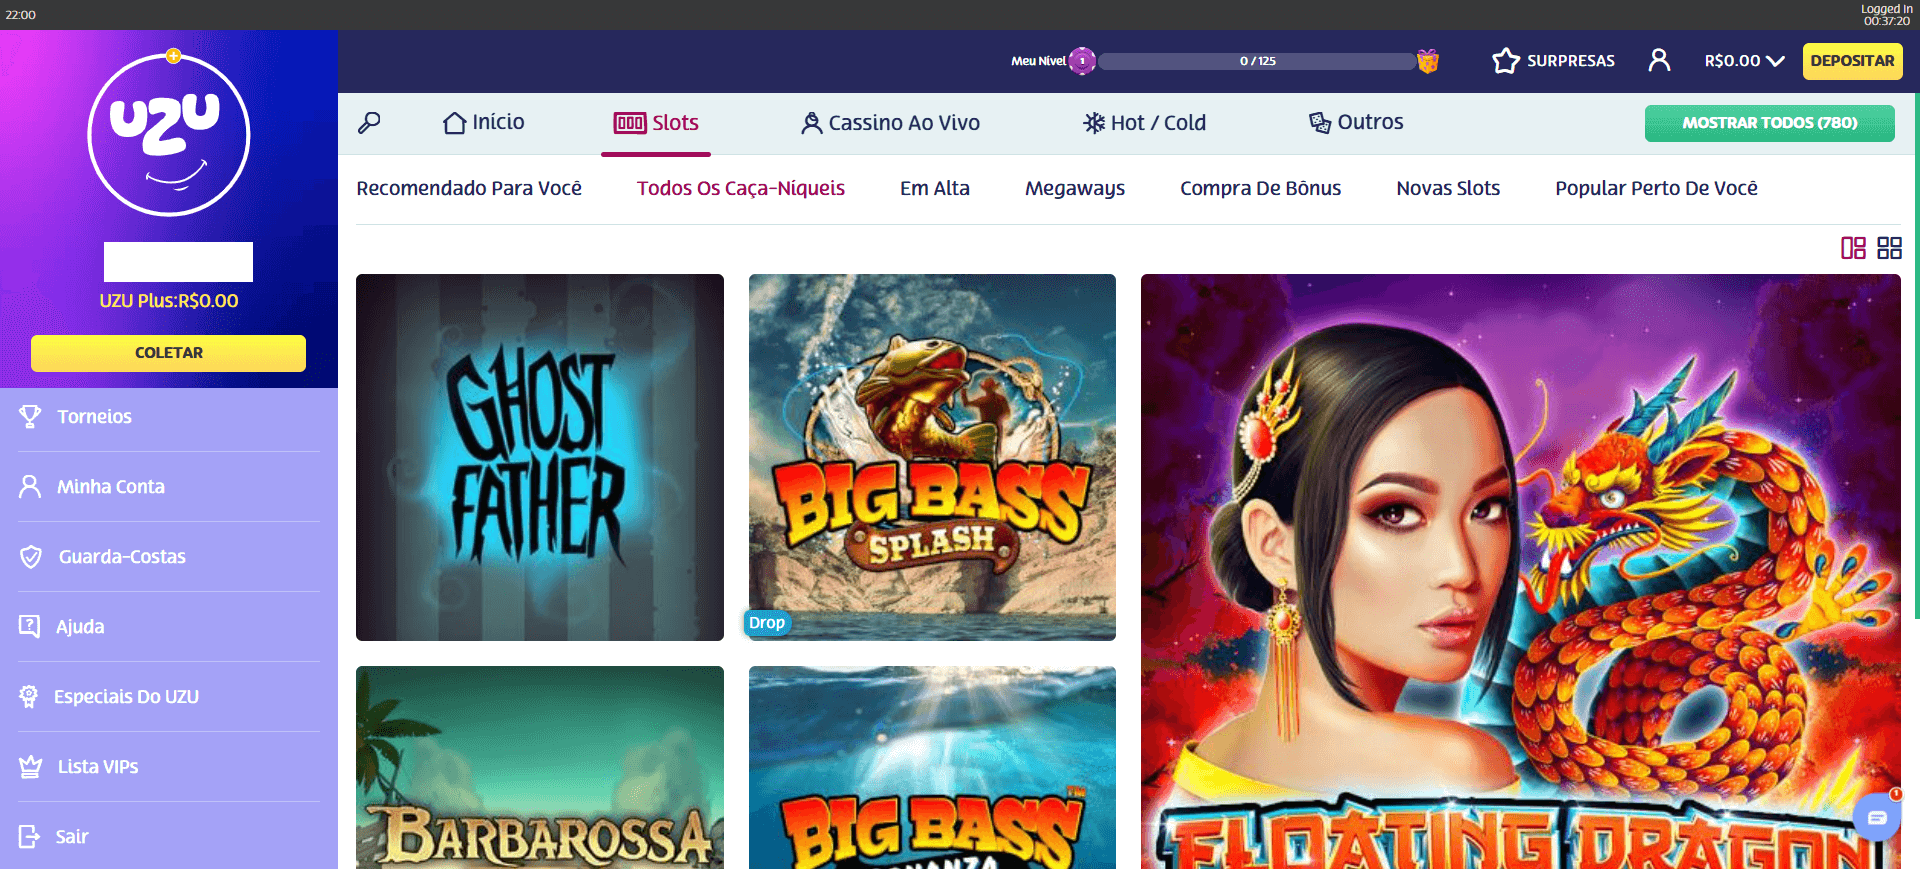Click the Guarda-Costas shield icon

31,557
